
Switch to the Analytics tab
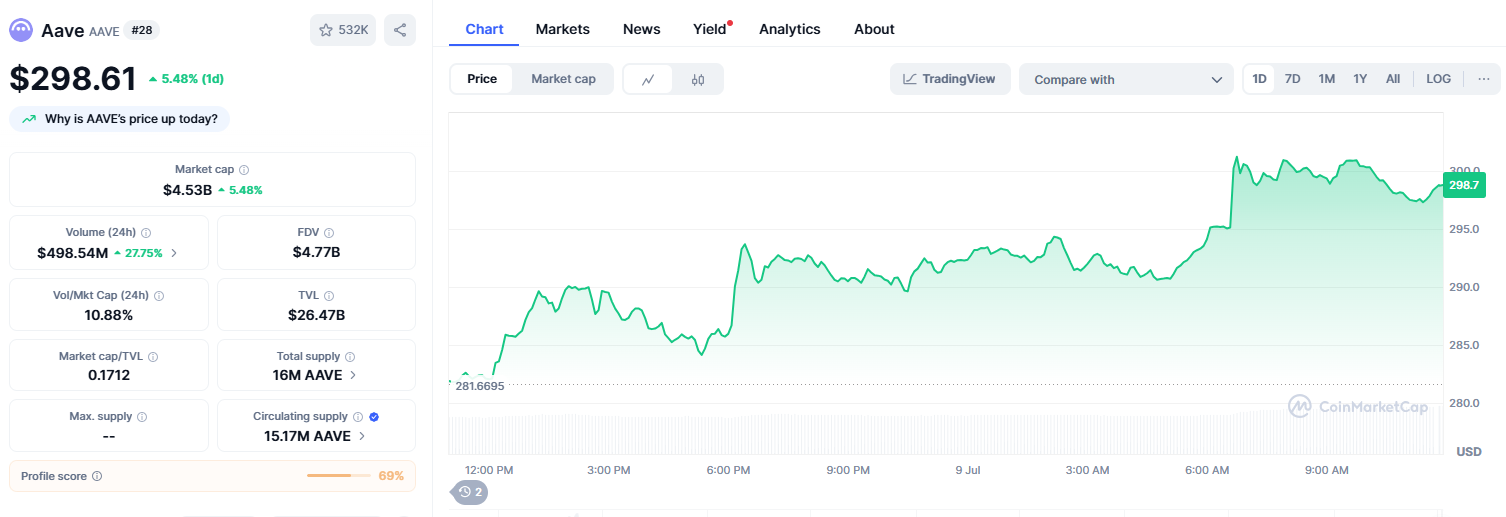[789, 29]
